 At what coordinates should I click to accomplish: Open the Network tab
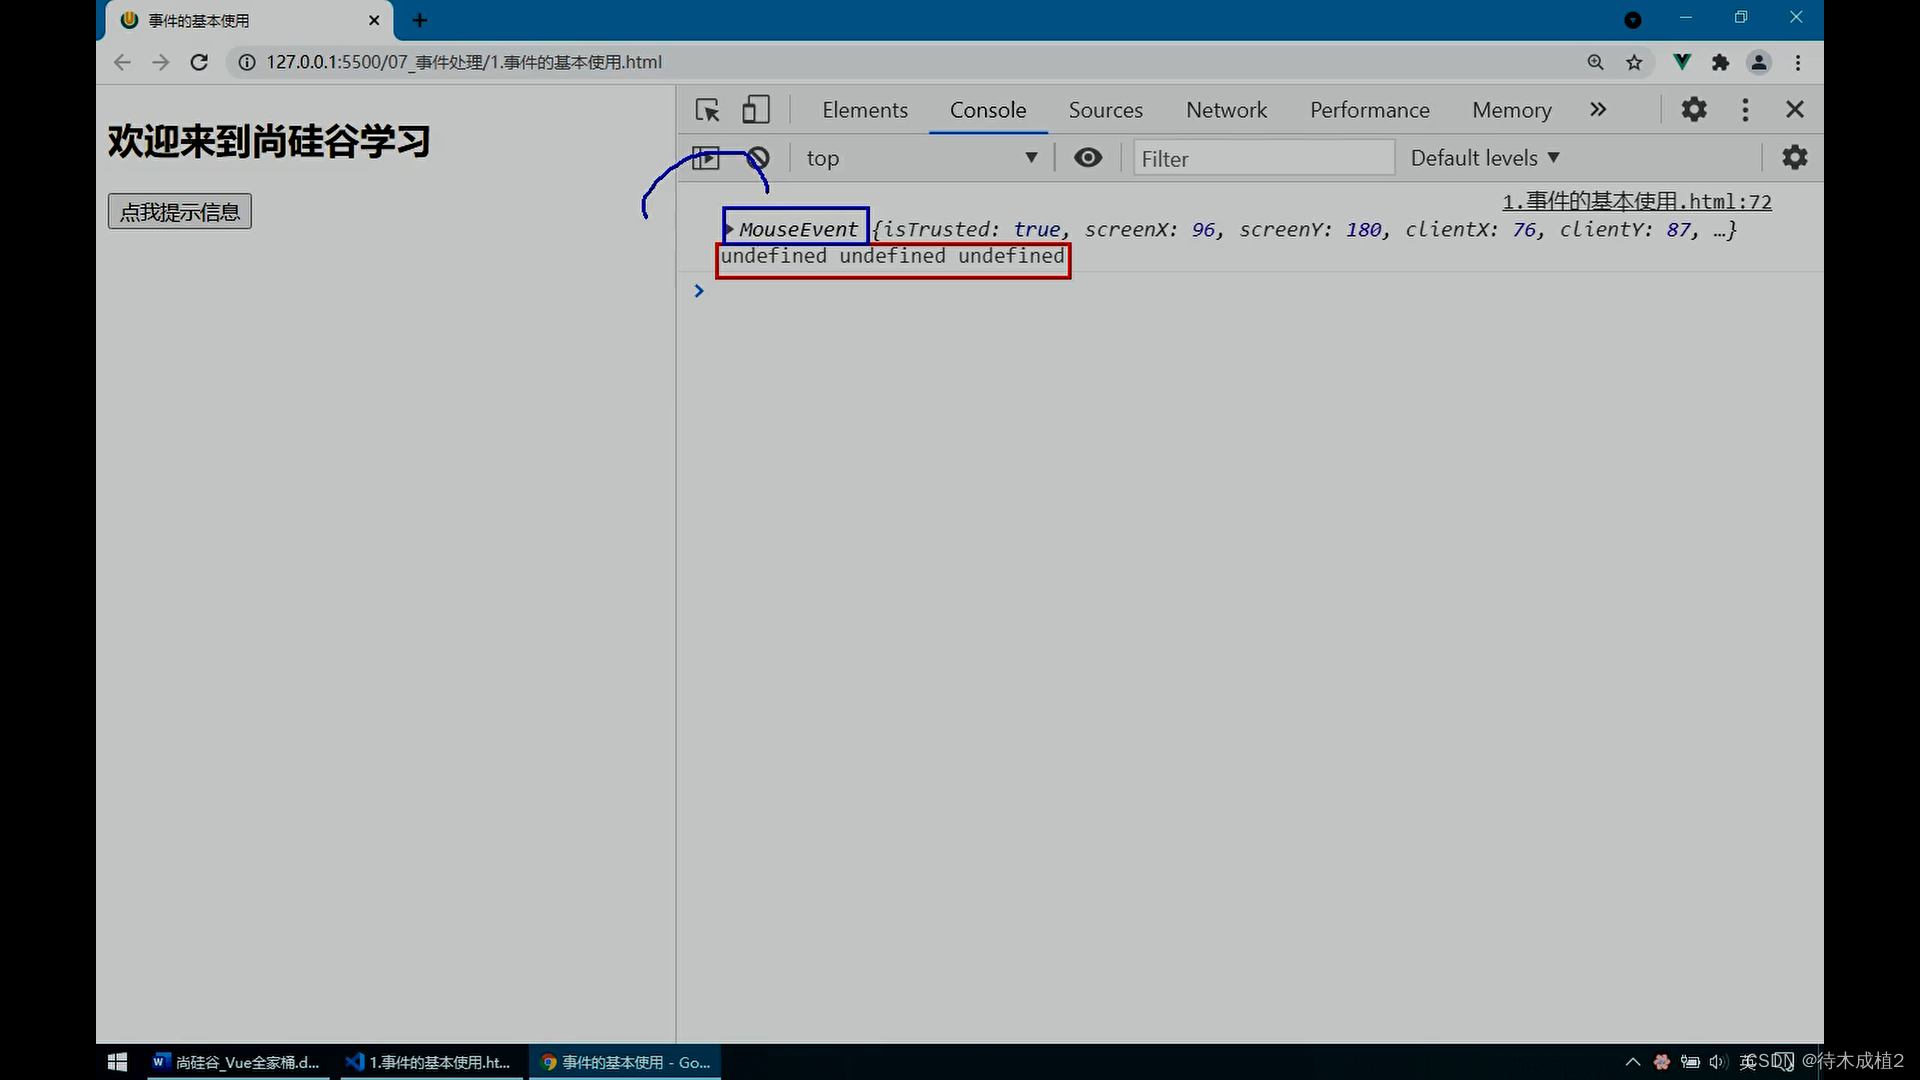[x=1226, y=110]
